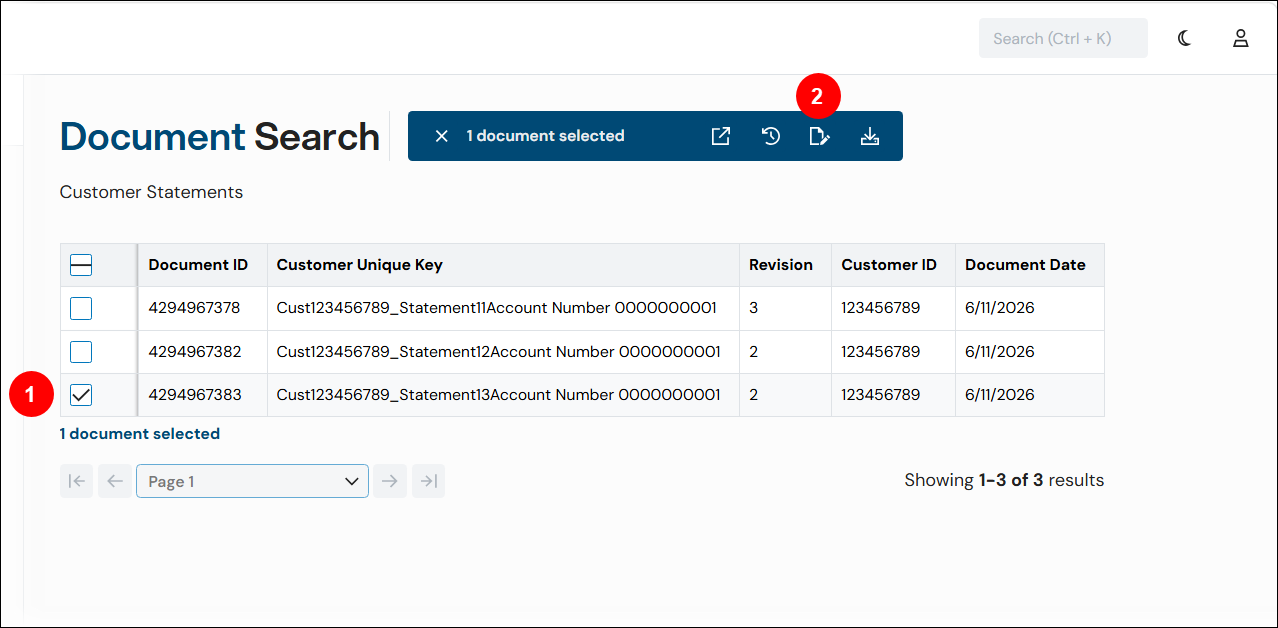The width and height of the screenshot is (1278, 628).
Task: Toggle dark mode moon icon
Action: 1184,38
